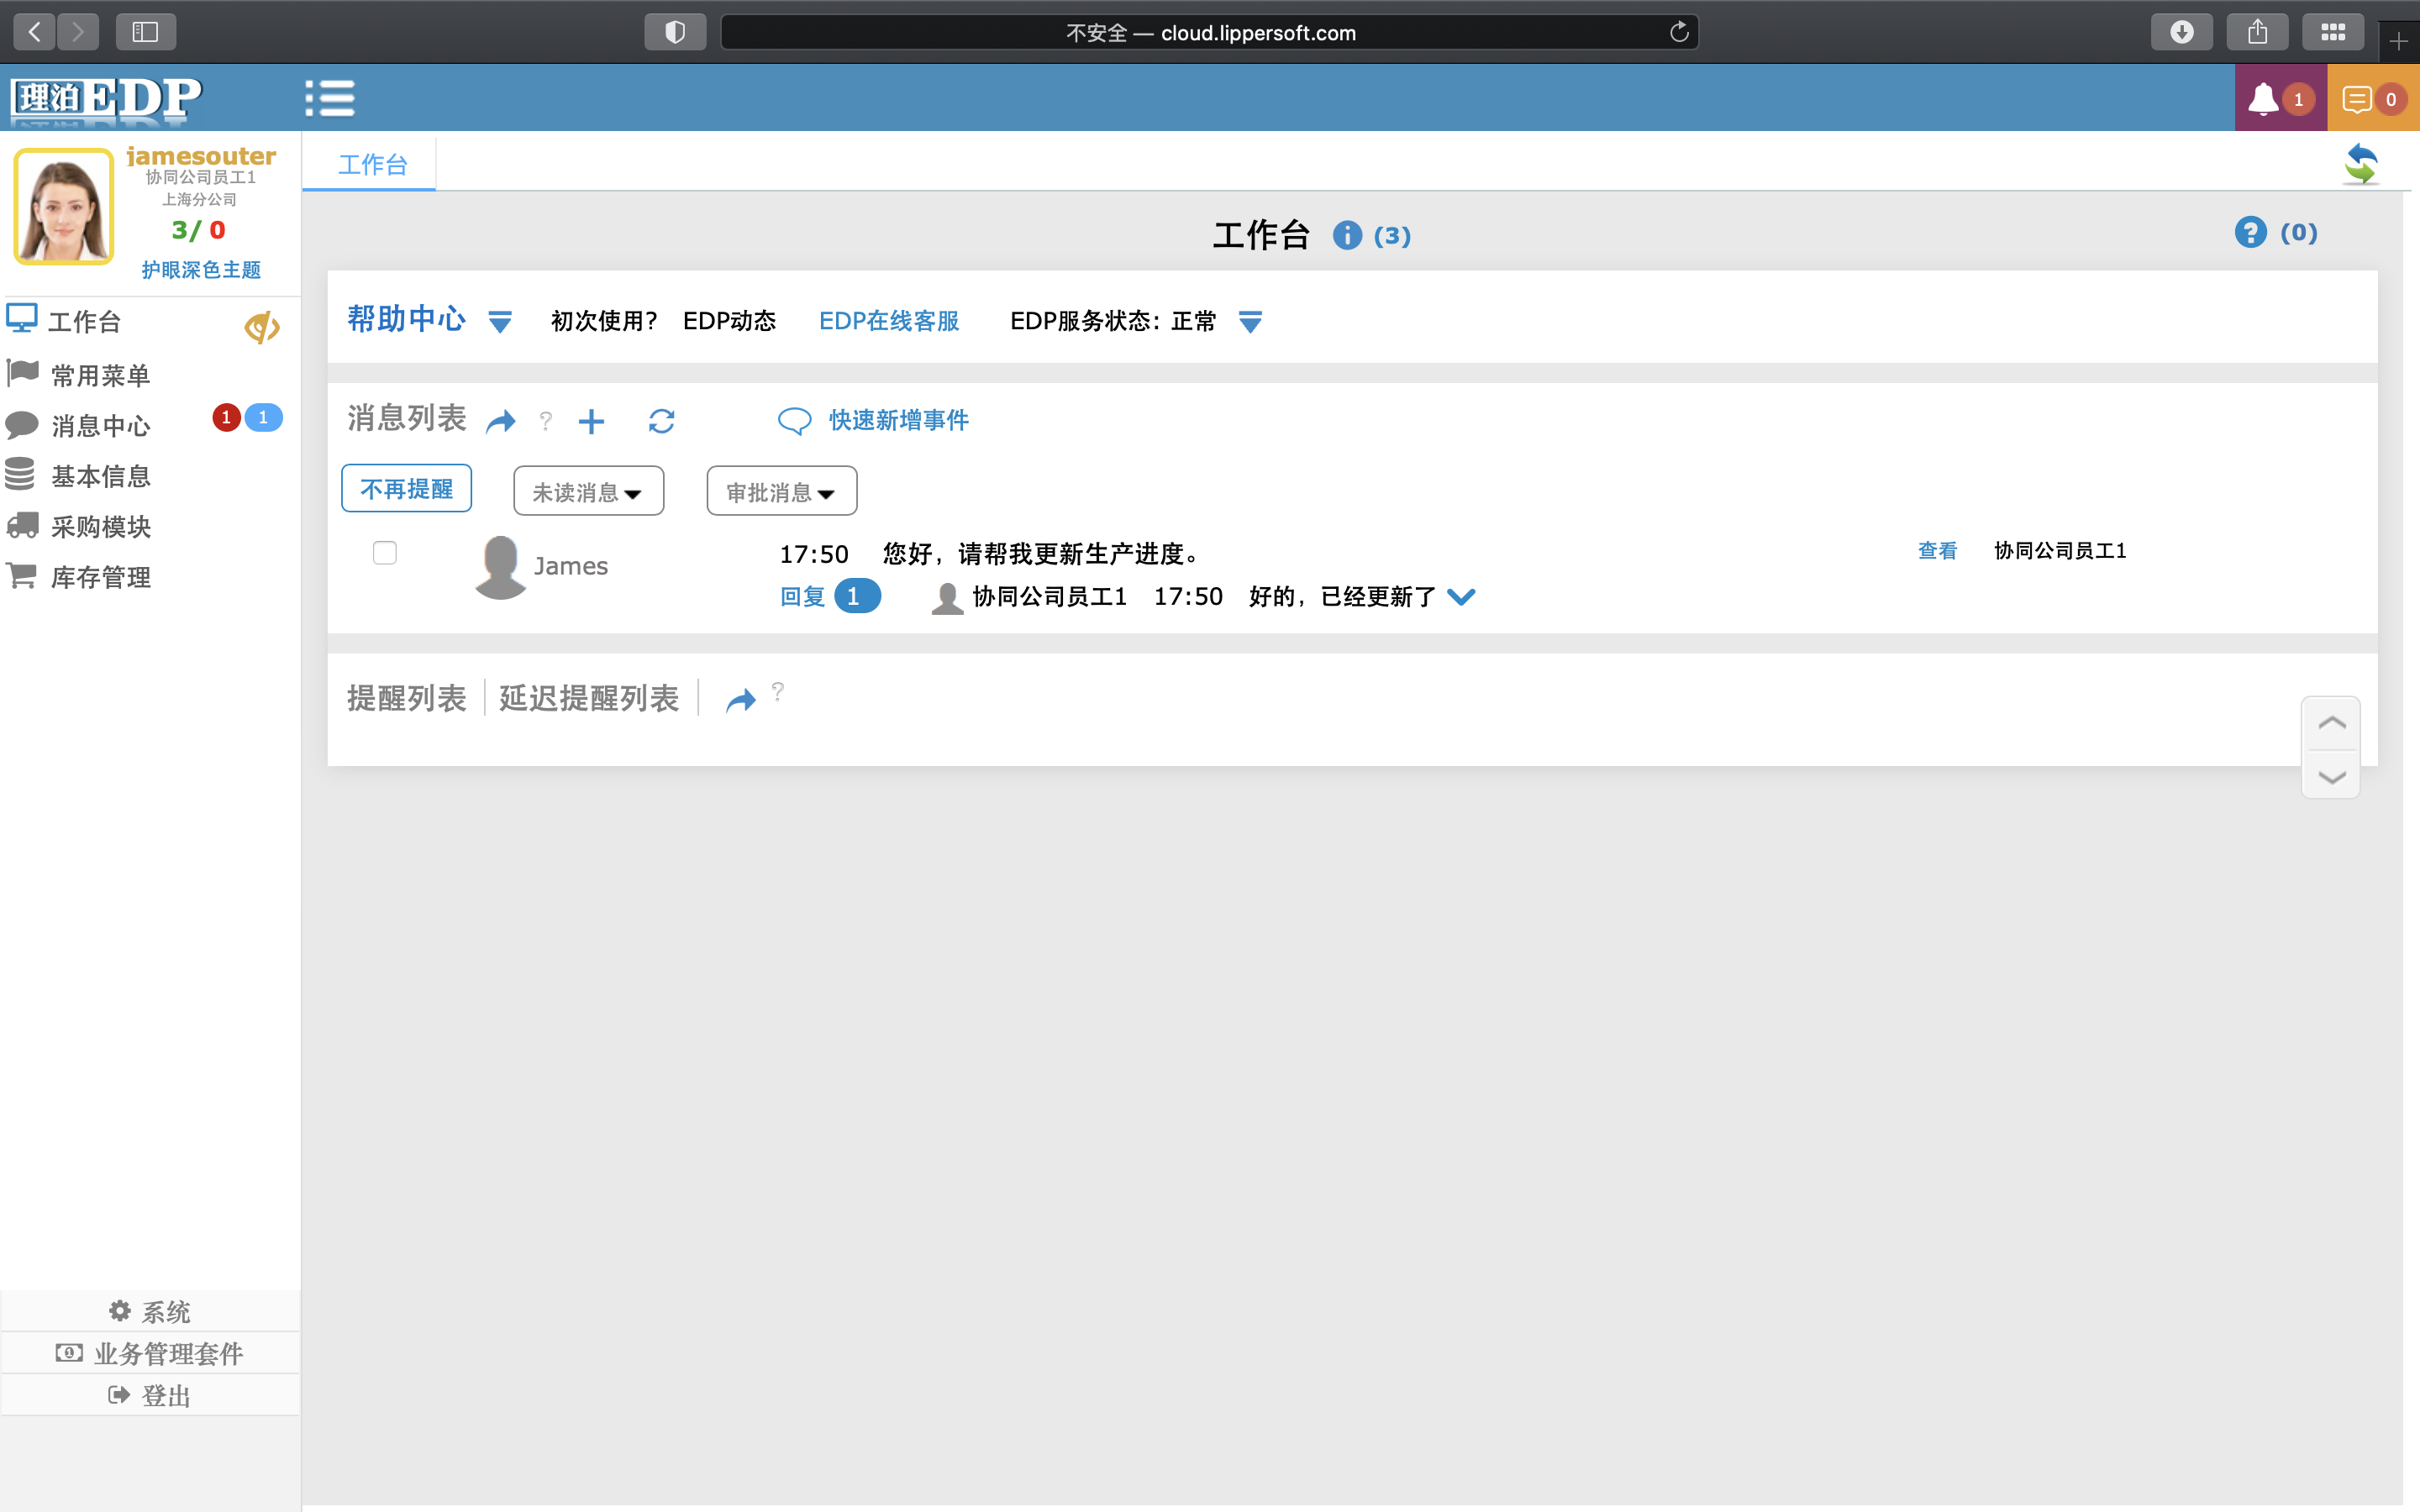Click the 不再提醒 button
The image size is (2420, 1512).
tap(406, 489)
